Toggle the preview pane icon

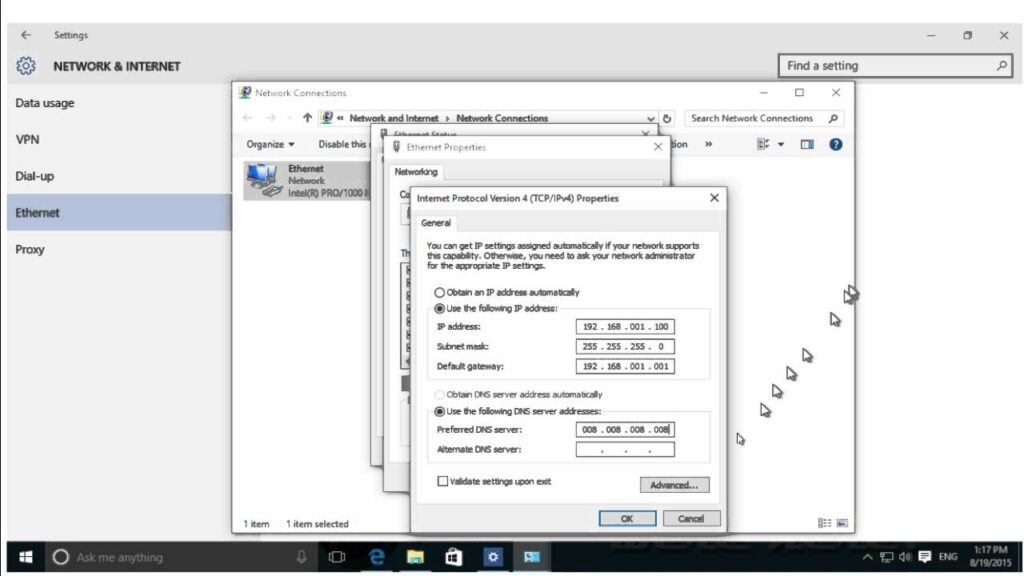tap(807, 144)
